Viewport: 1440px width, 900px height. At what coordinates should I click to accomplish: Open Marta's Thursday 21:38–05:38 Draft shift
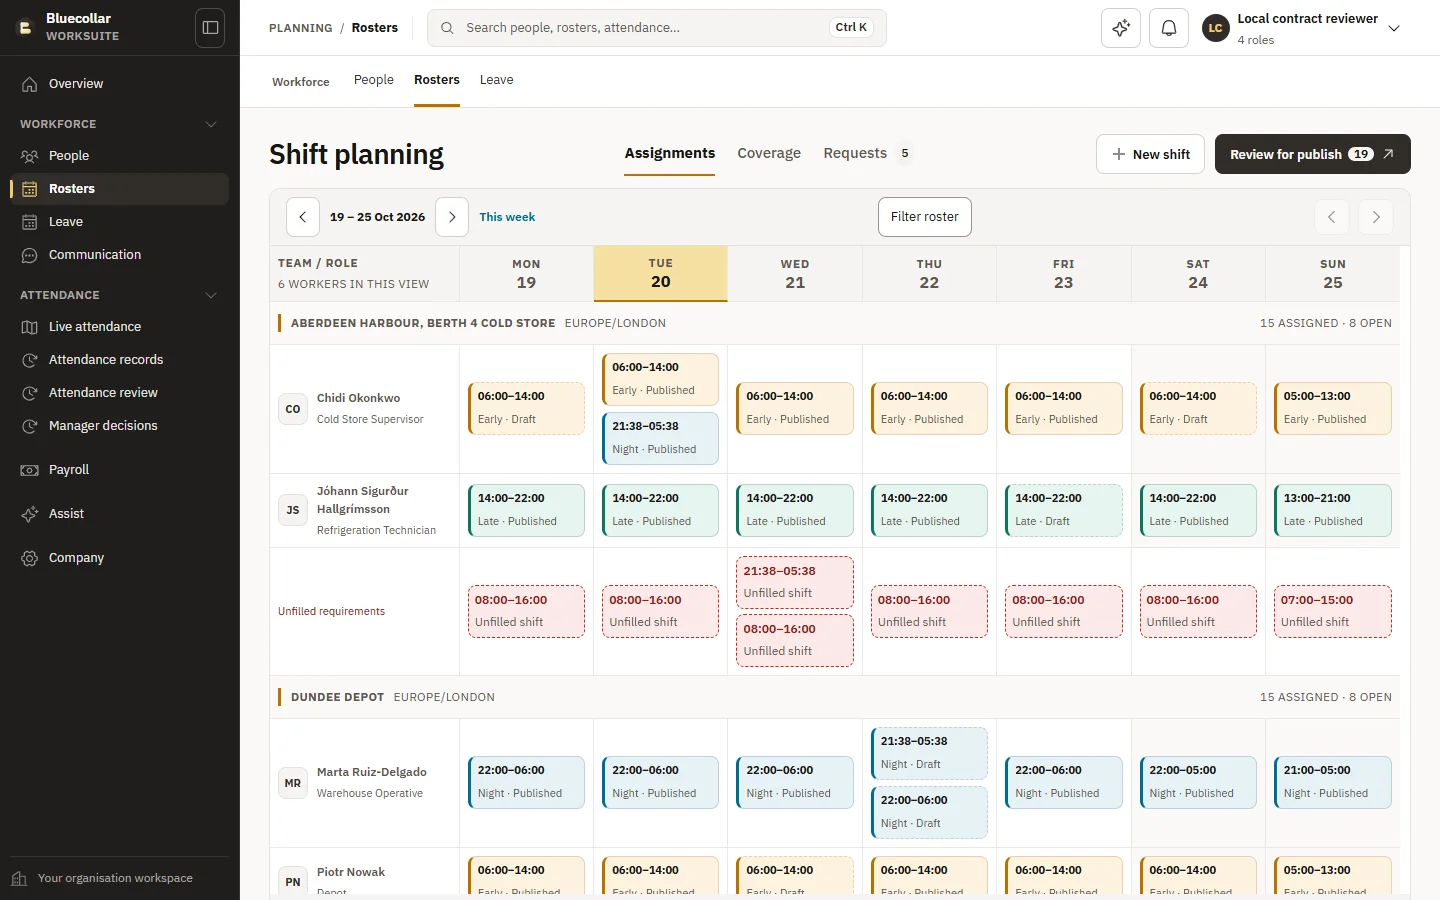(929, 753)
